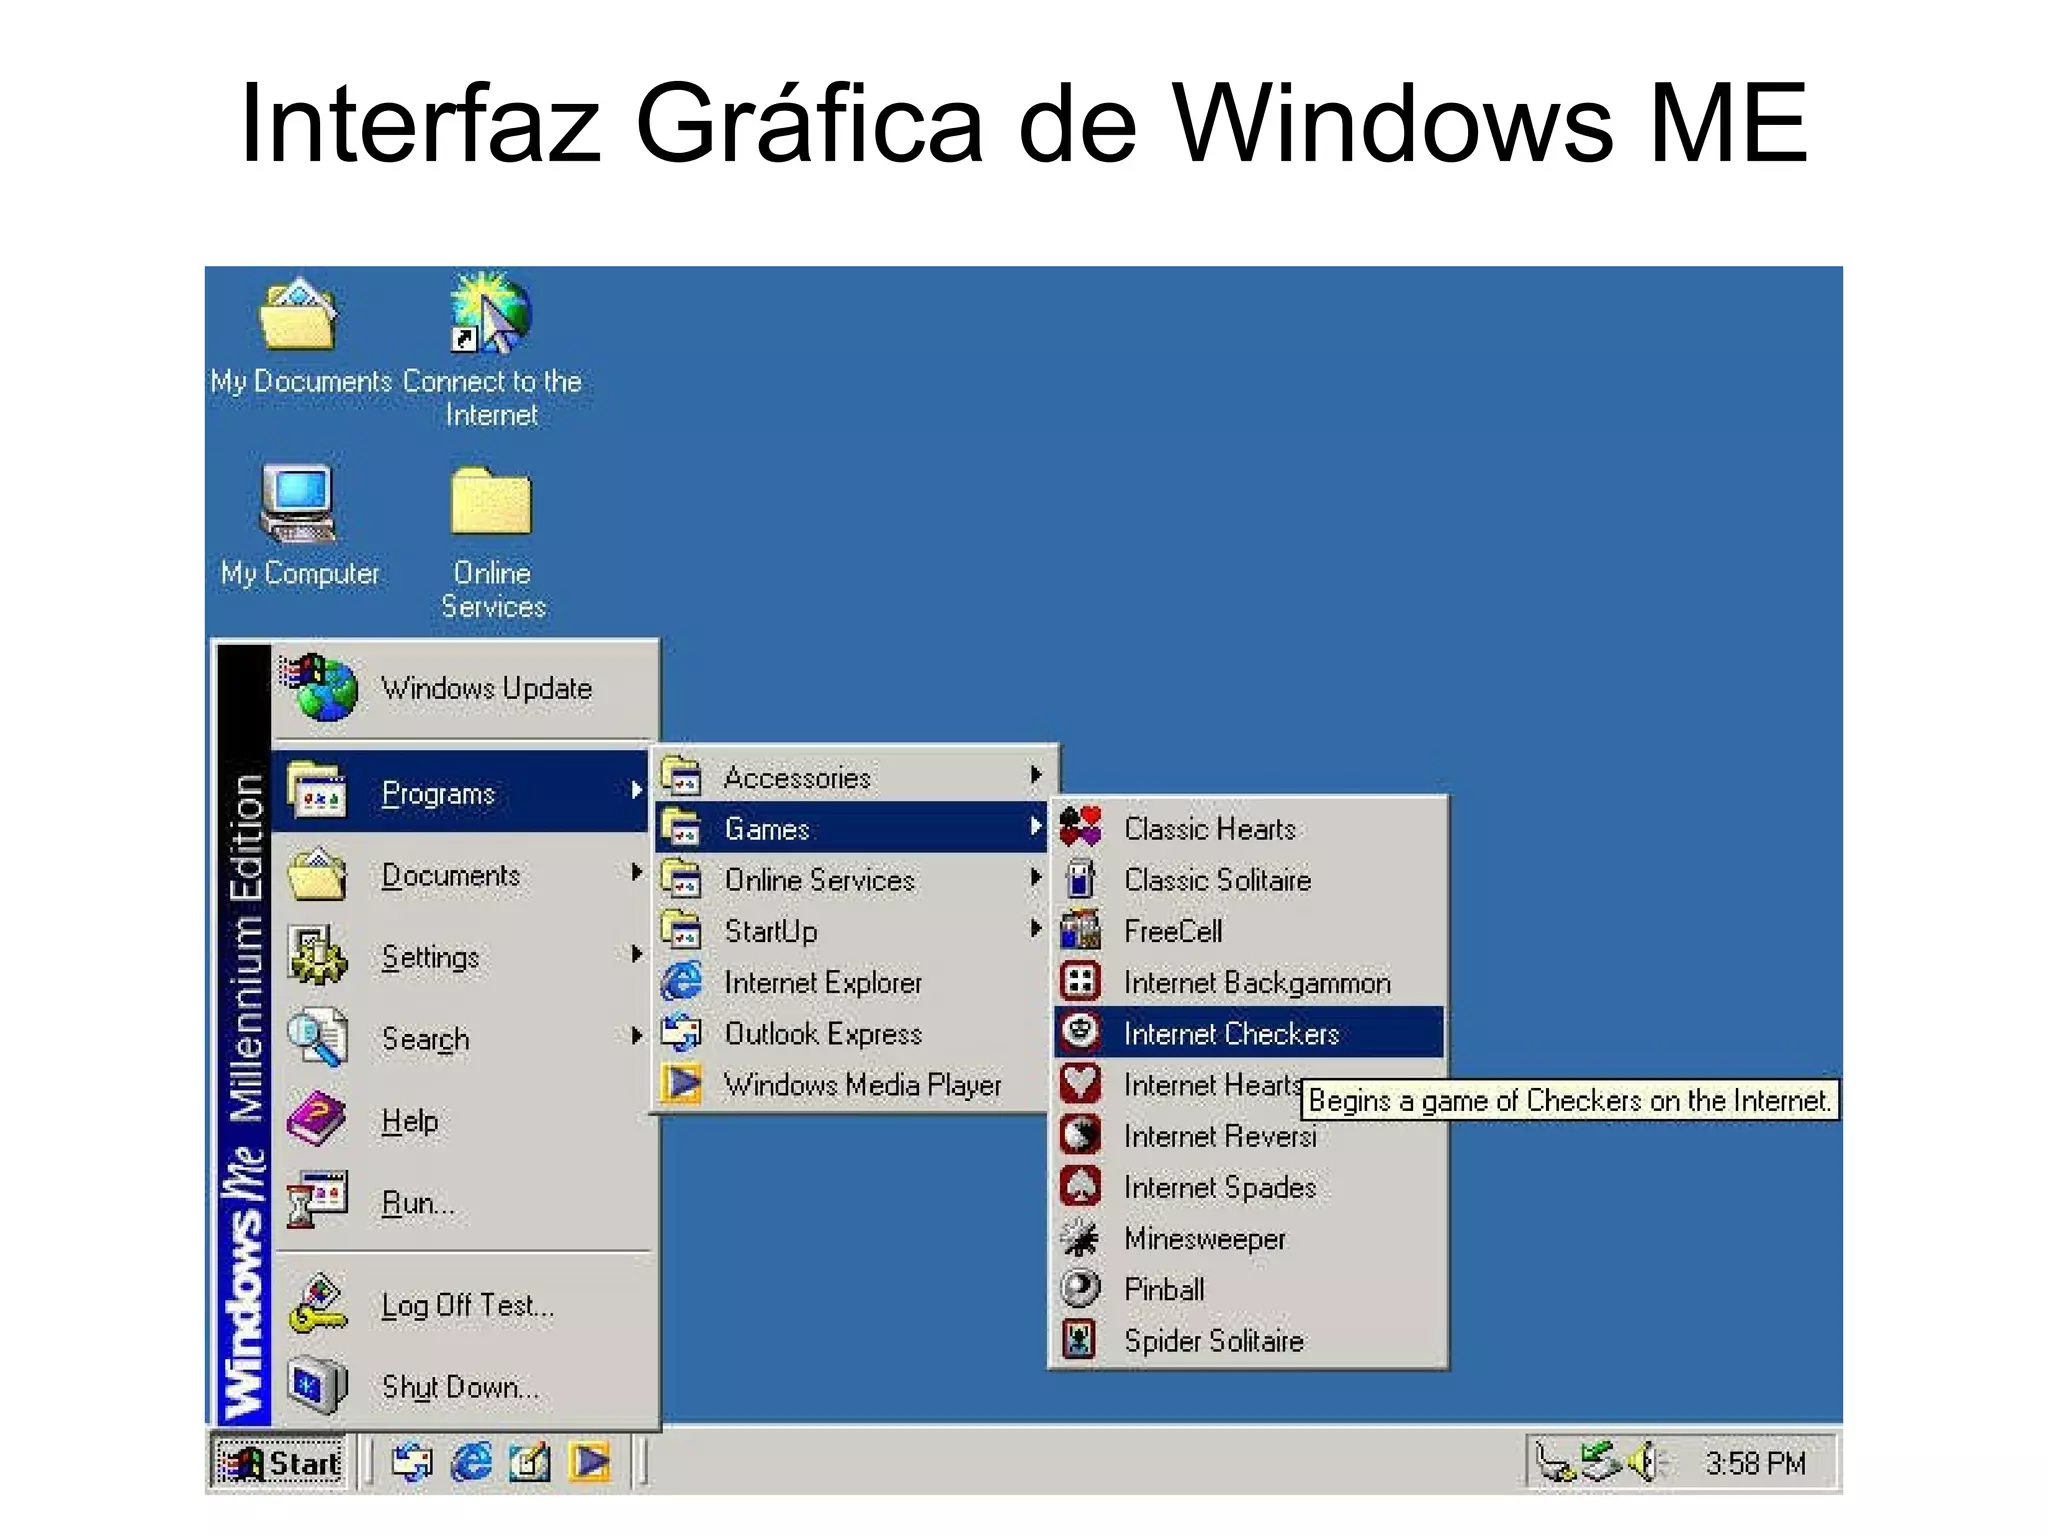2048x1536 pixels.
Task: Click the Checkers tooltip text
Action: [x=1569, y=1100]
